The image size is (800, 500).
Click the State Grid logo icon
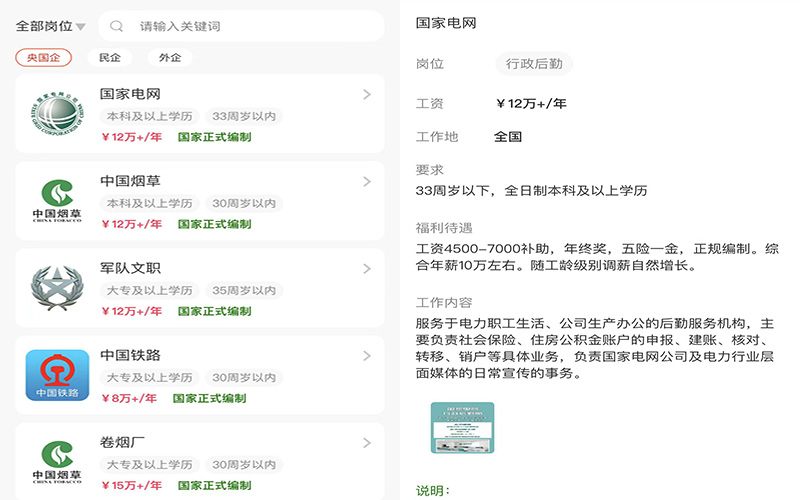[x=57, y=114]
